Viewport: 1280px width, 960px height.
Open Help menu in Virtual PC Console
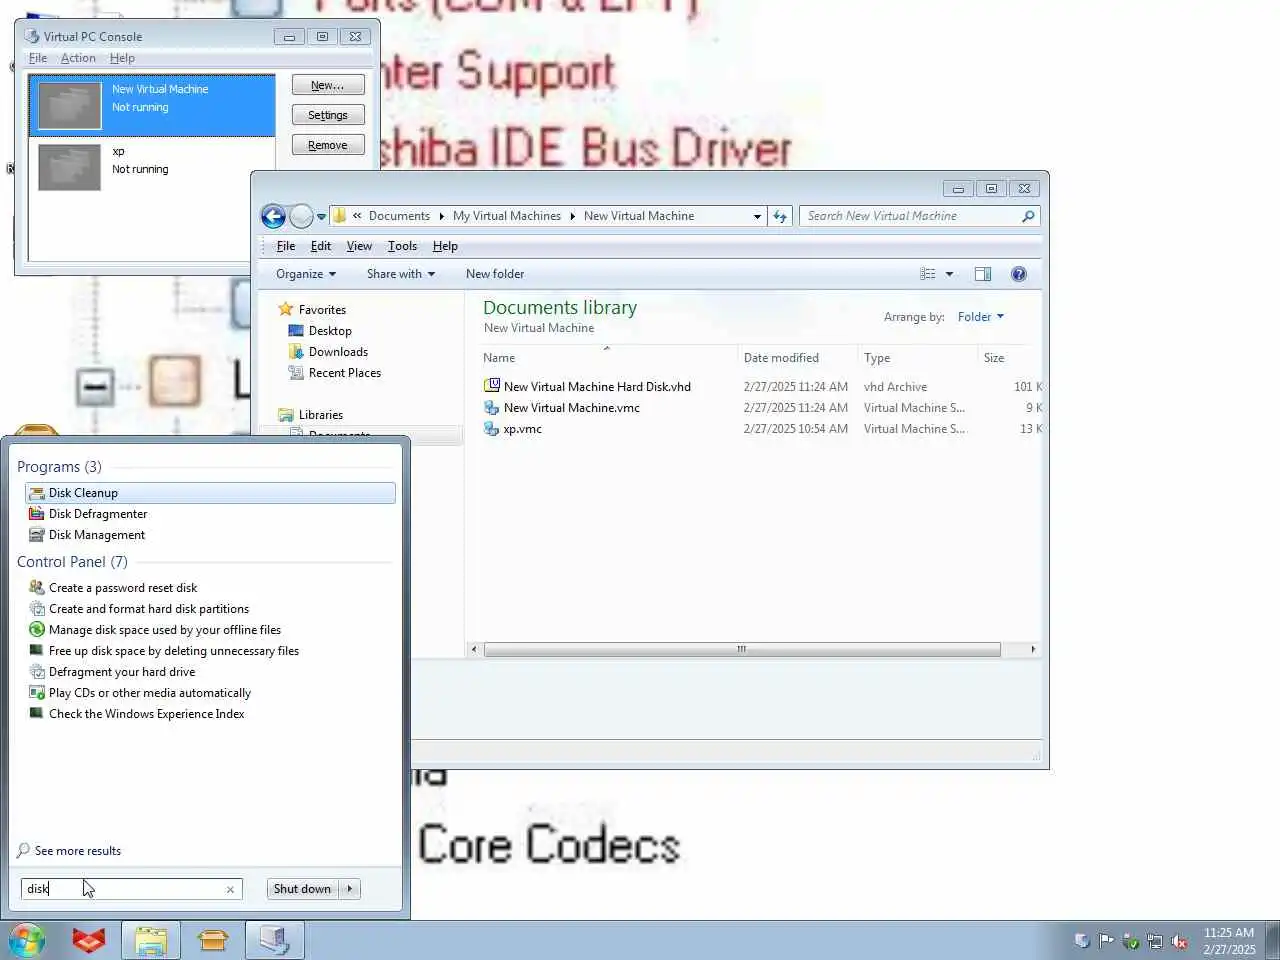(x=122, y=58)
